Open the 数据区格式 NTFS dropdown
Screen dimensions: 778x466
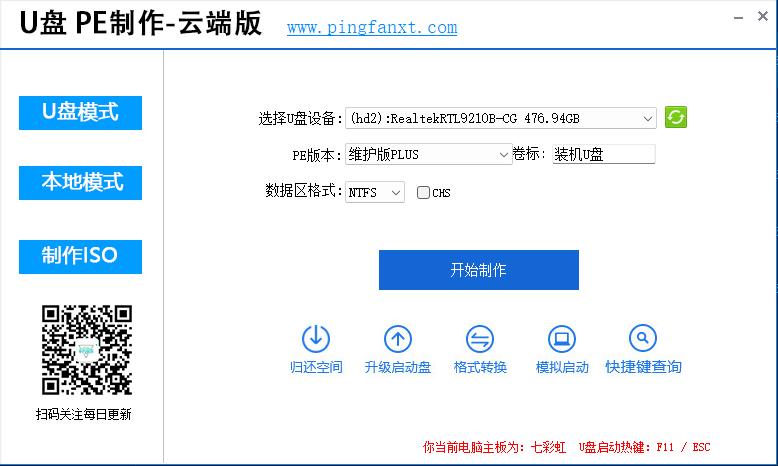pos(375,192)
